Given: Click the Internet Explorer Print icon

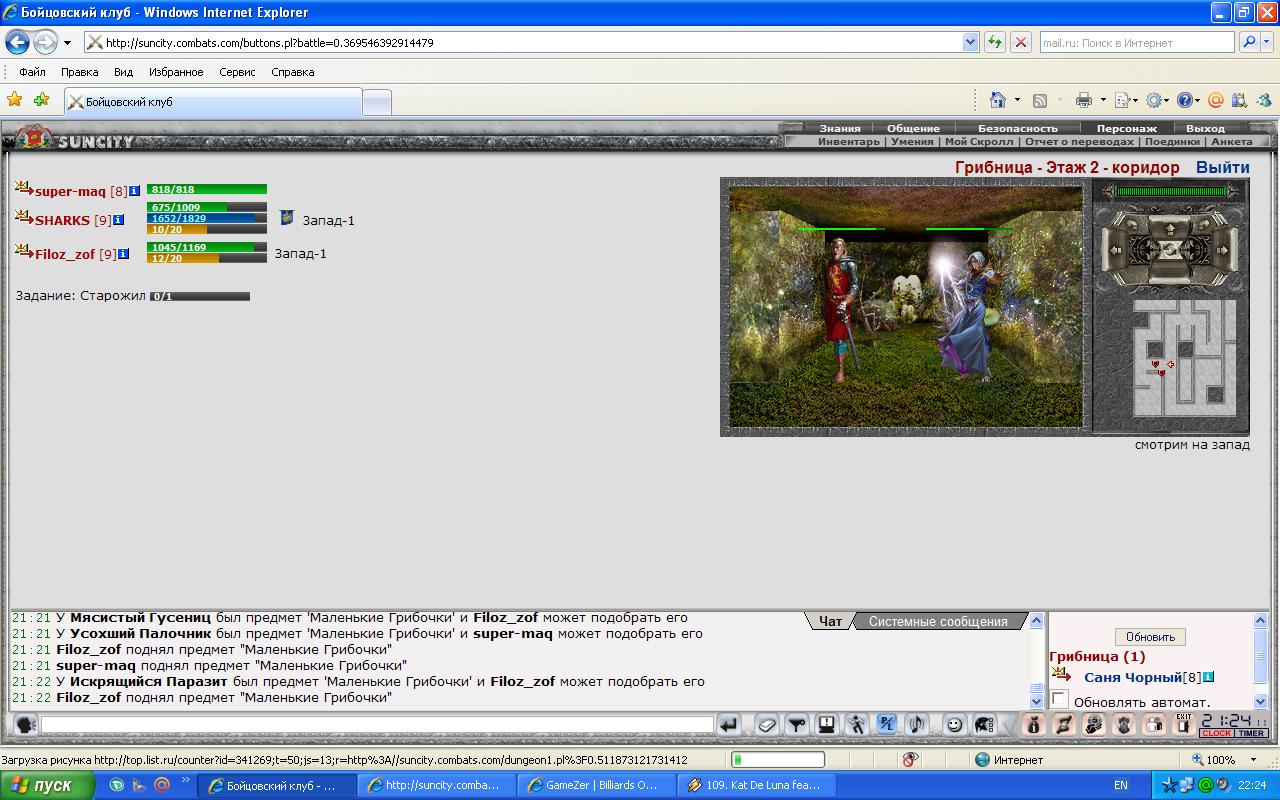Looking at the screenshot, I should (1083, 100).
